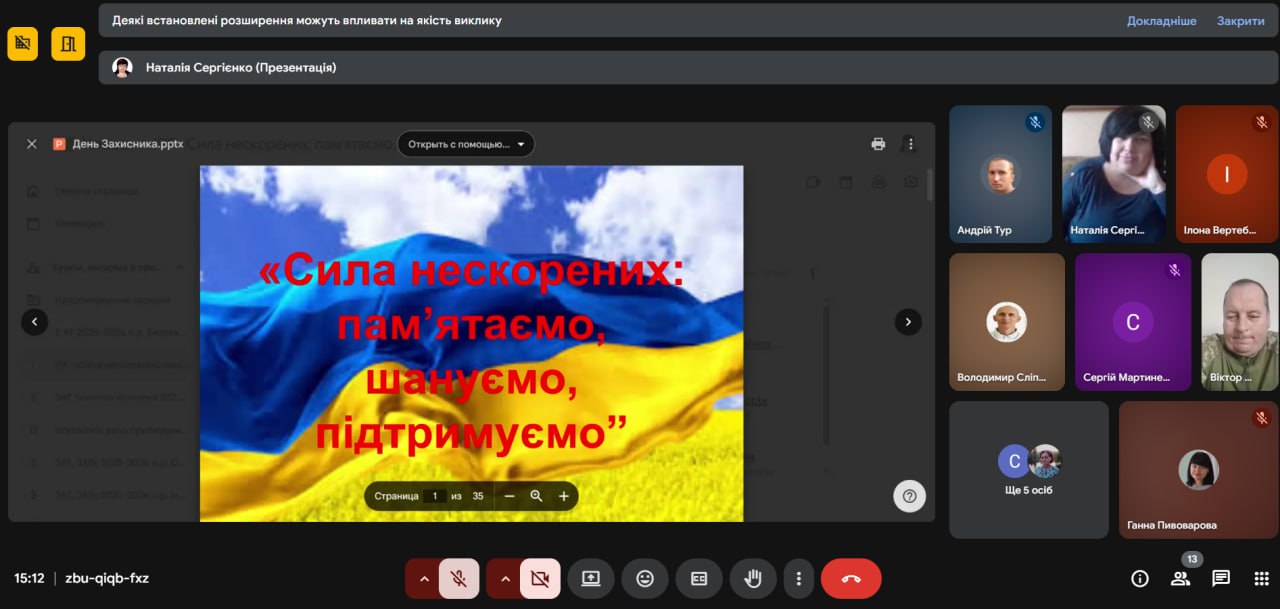The image size is (1280, 609).
Task: Turn on the camera
Action: [540, 578]
